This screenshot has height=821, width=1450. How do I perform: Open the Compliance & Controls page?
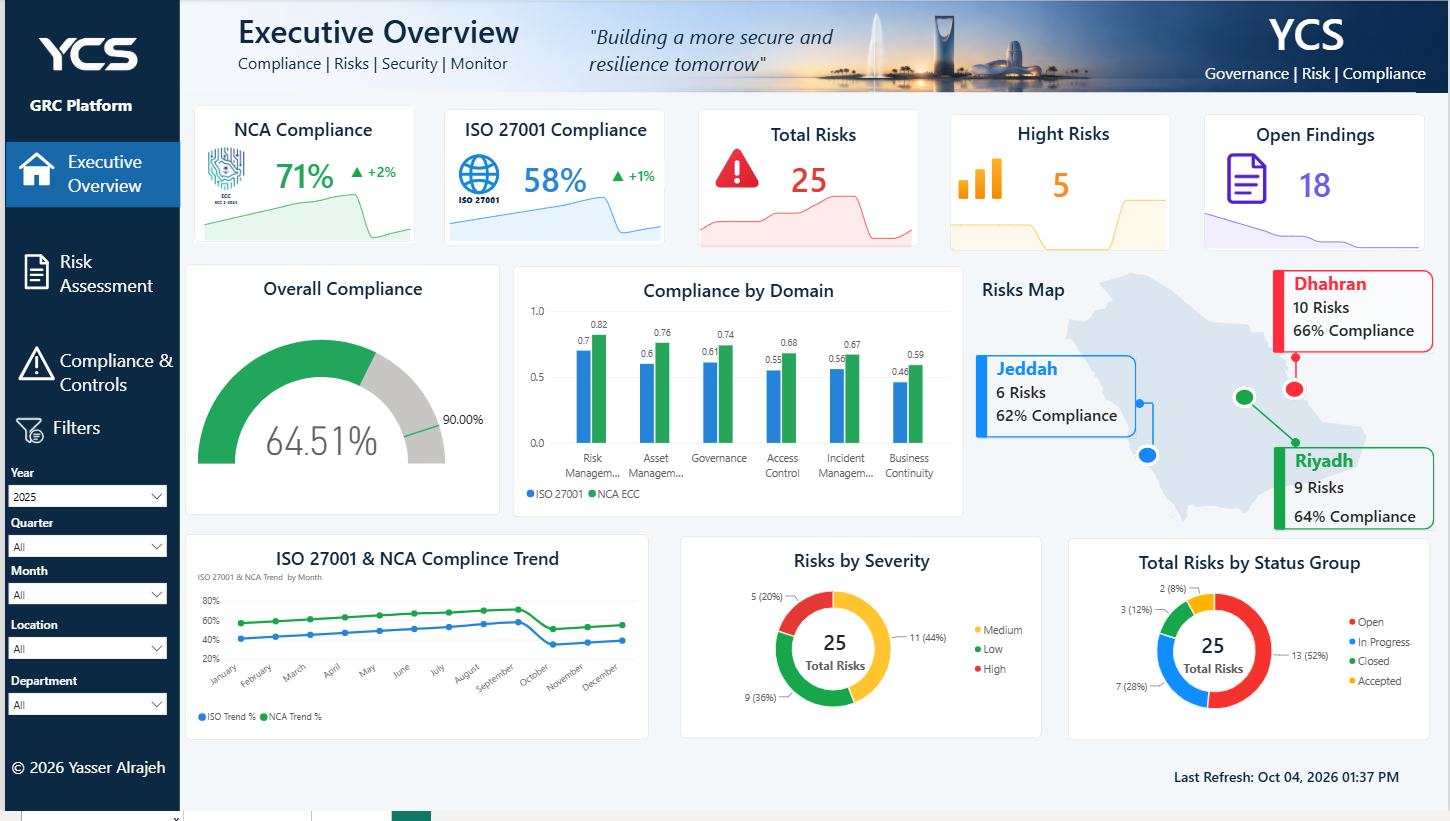coord(92,372)
